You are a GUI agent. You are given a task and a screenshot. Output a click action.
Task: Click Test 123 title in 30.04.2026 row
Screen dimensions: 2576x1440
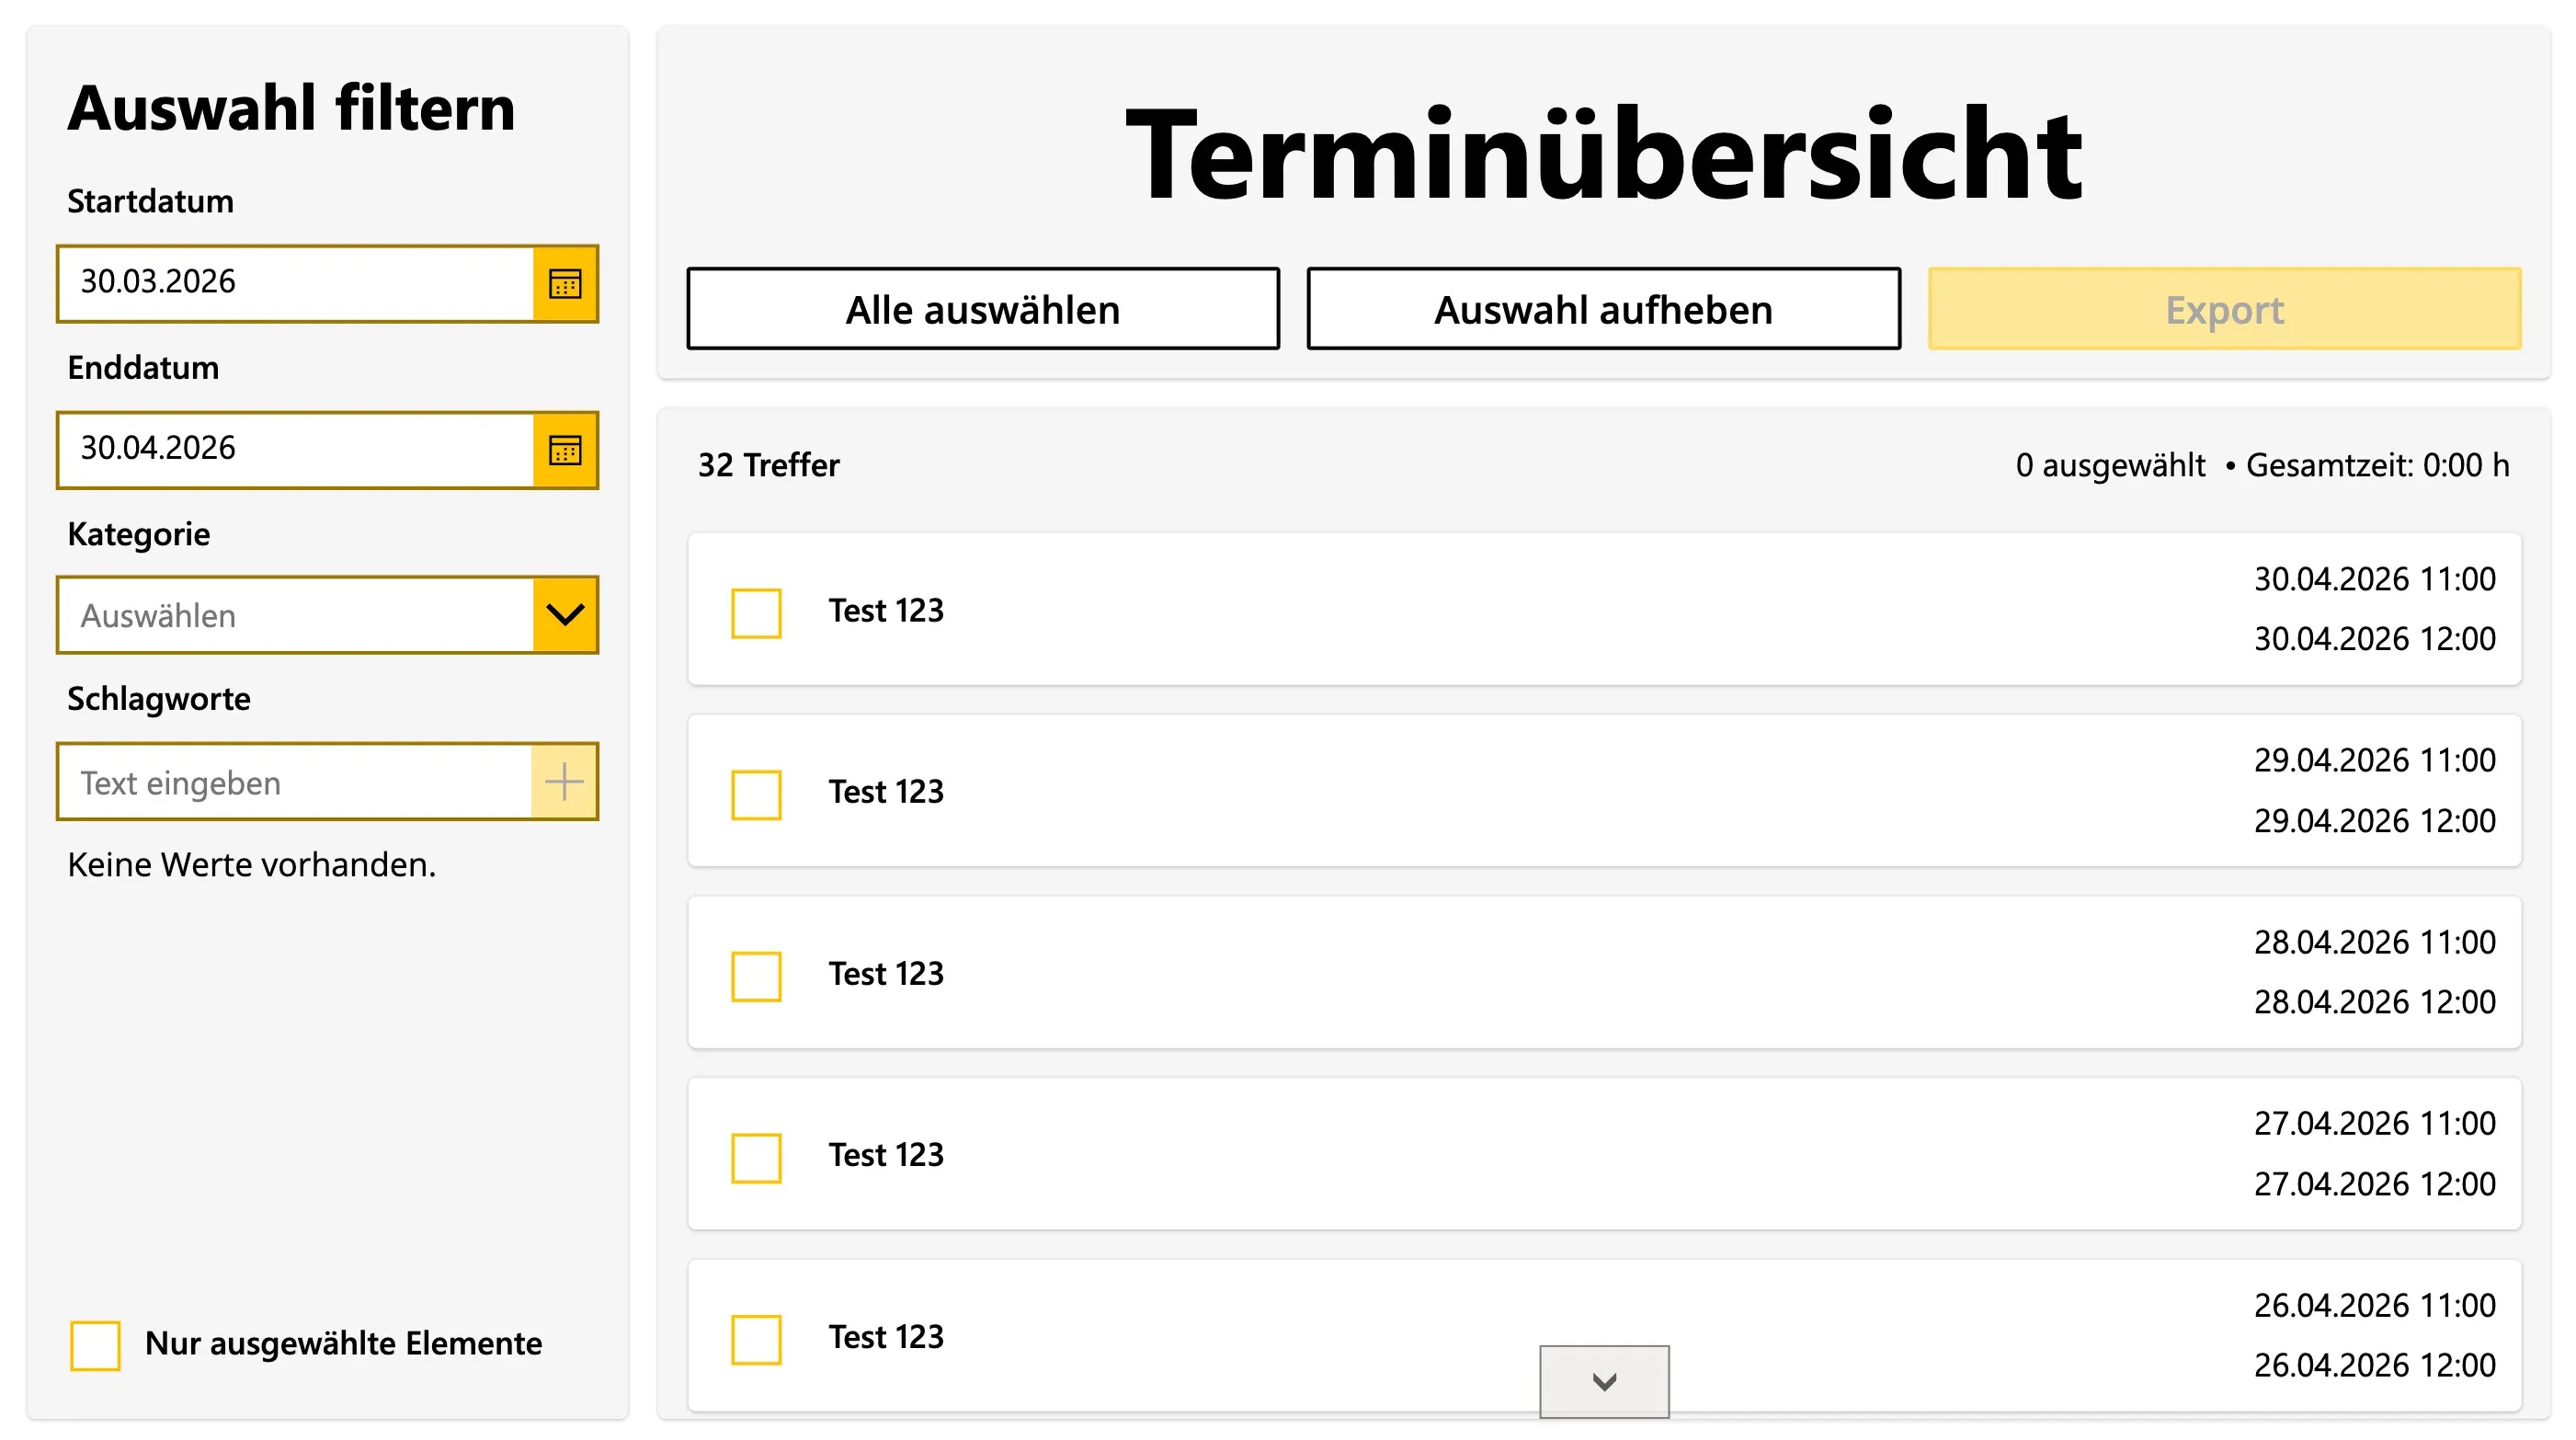pyautogui.click(x=886, y=610)
